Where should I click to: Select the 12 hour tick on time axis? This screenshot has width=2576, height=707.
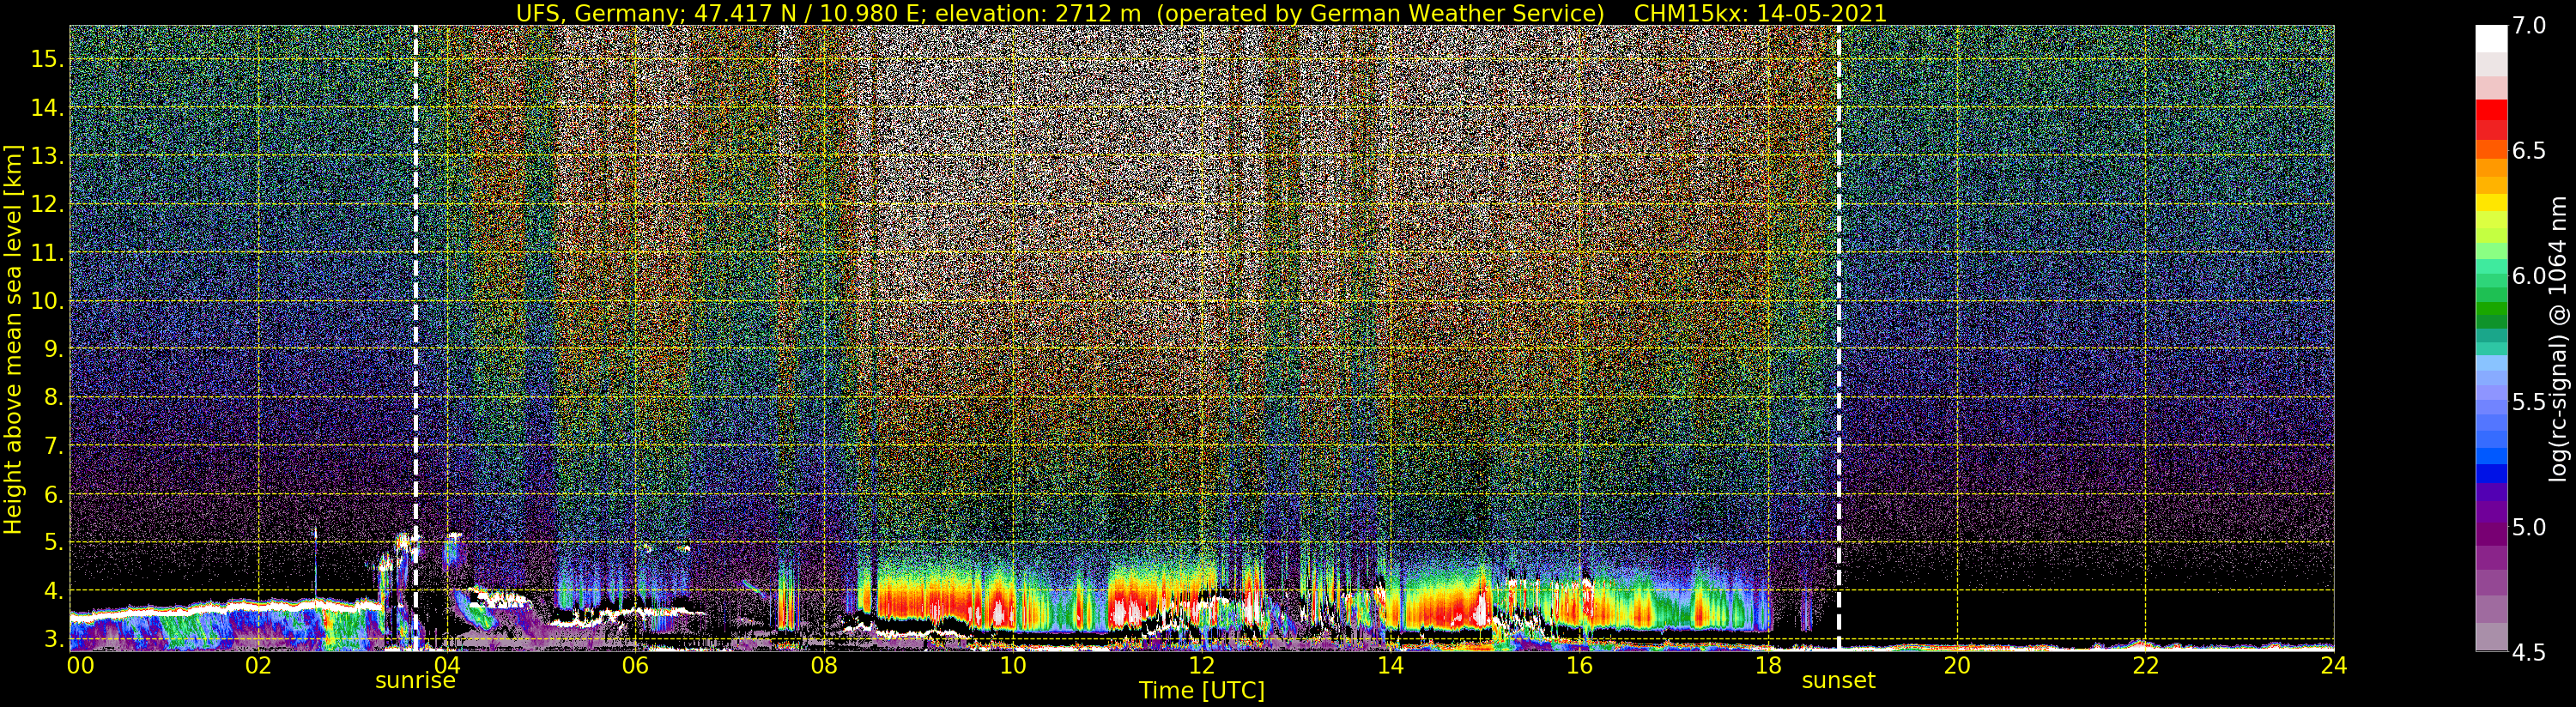coord(1201,665)
